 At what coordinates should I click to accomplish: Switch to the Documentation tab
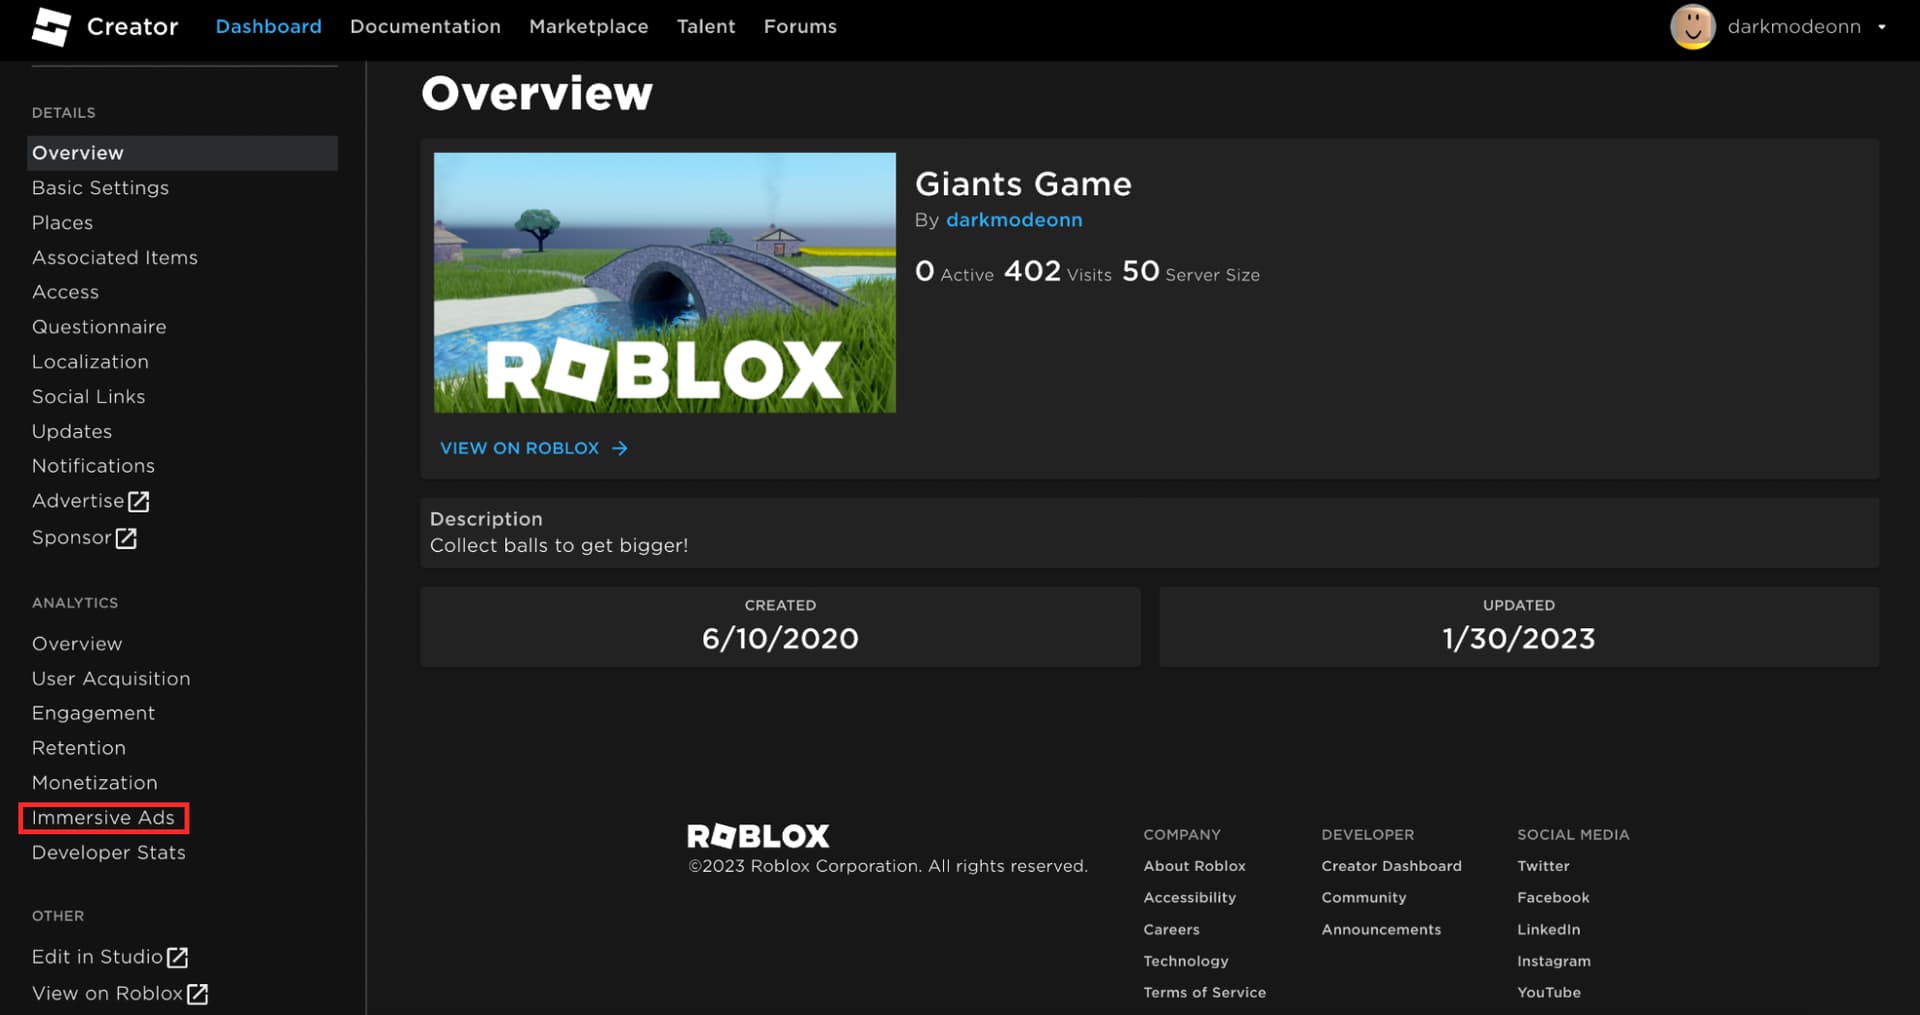(x=425, y=27)
